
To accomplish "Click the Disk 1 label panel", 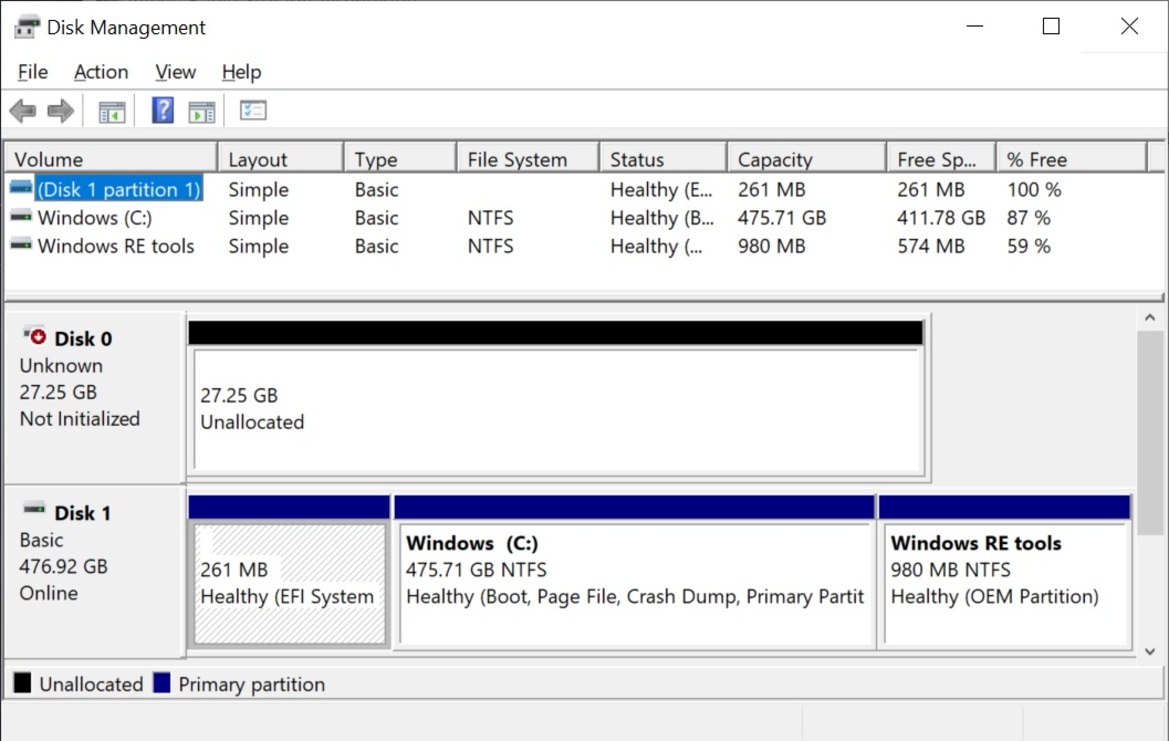I will click(95, 572).
